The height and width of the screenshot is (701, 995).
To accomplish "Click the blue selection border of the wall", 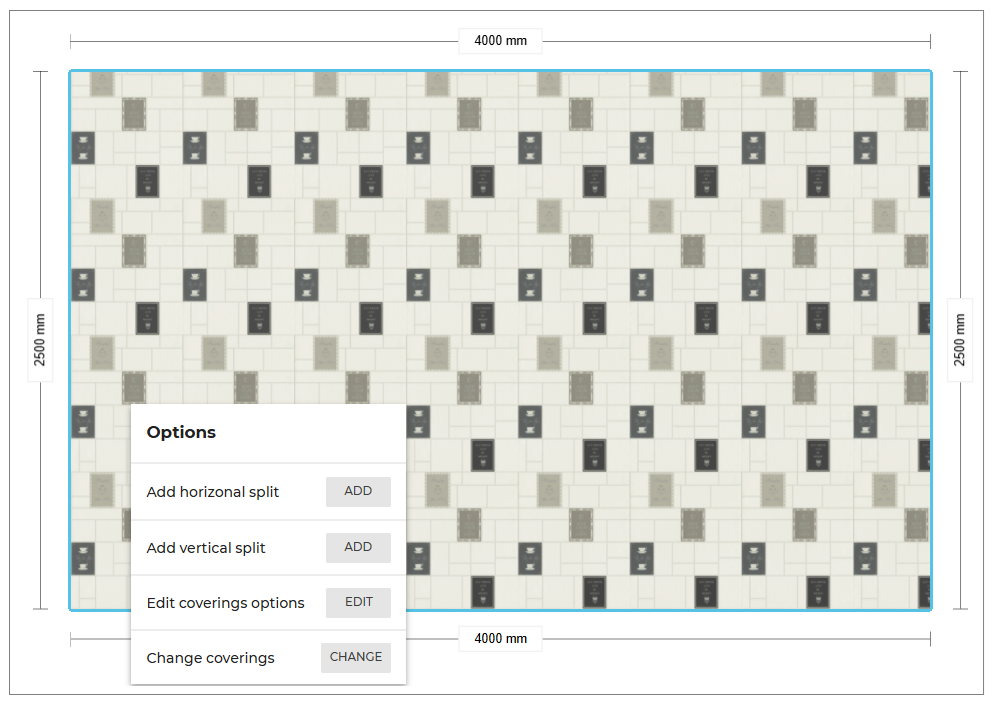I will pyautogui.click(x=500, y=72).
